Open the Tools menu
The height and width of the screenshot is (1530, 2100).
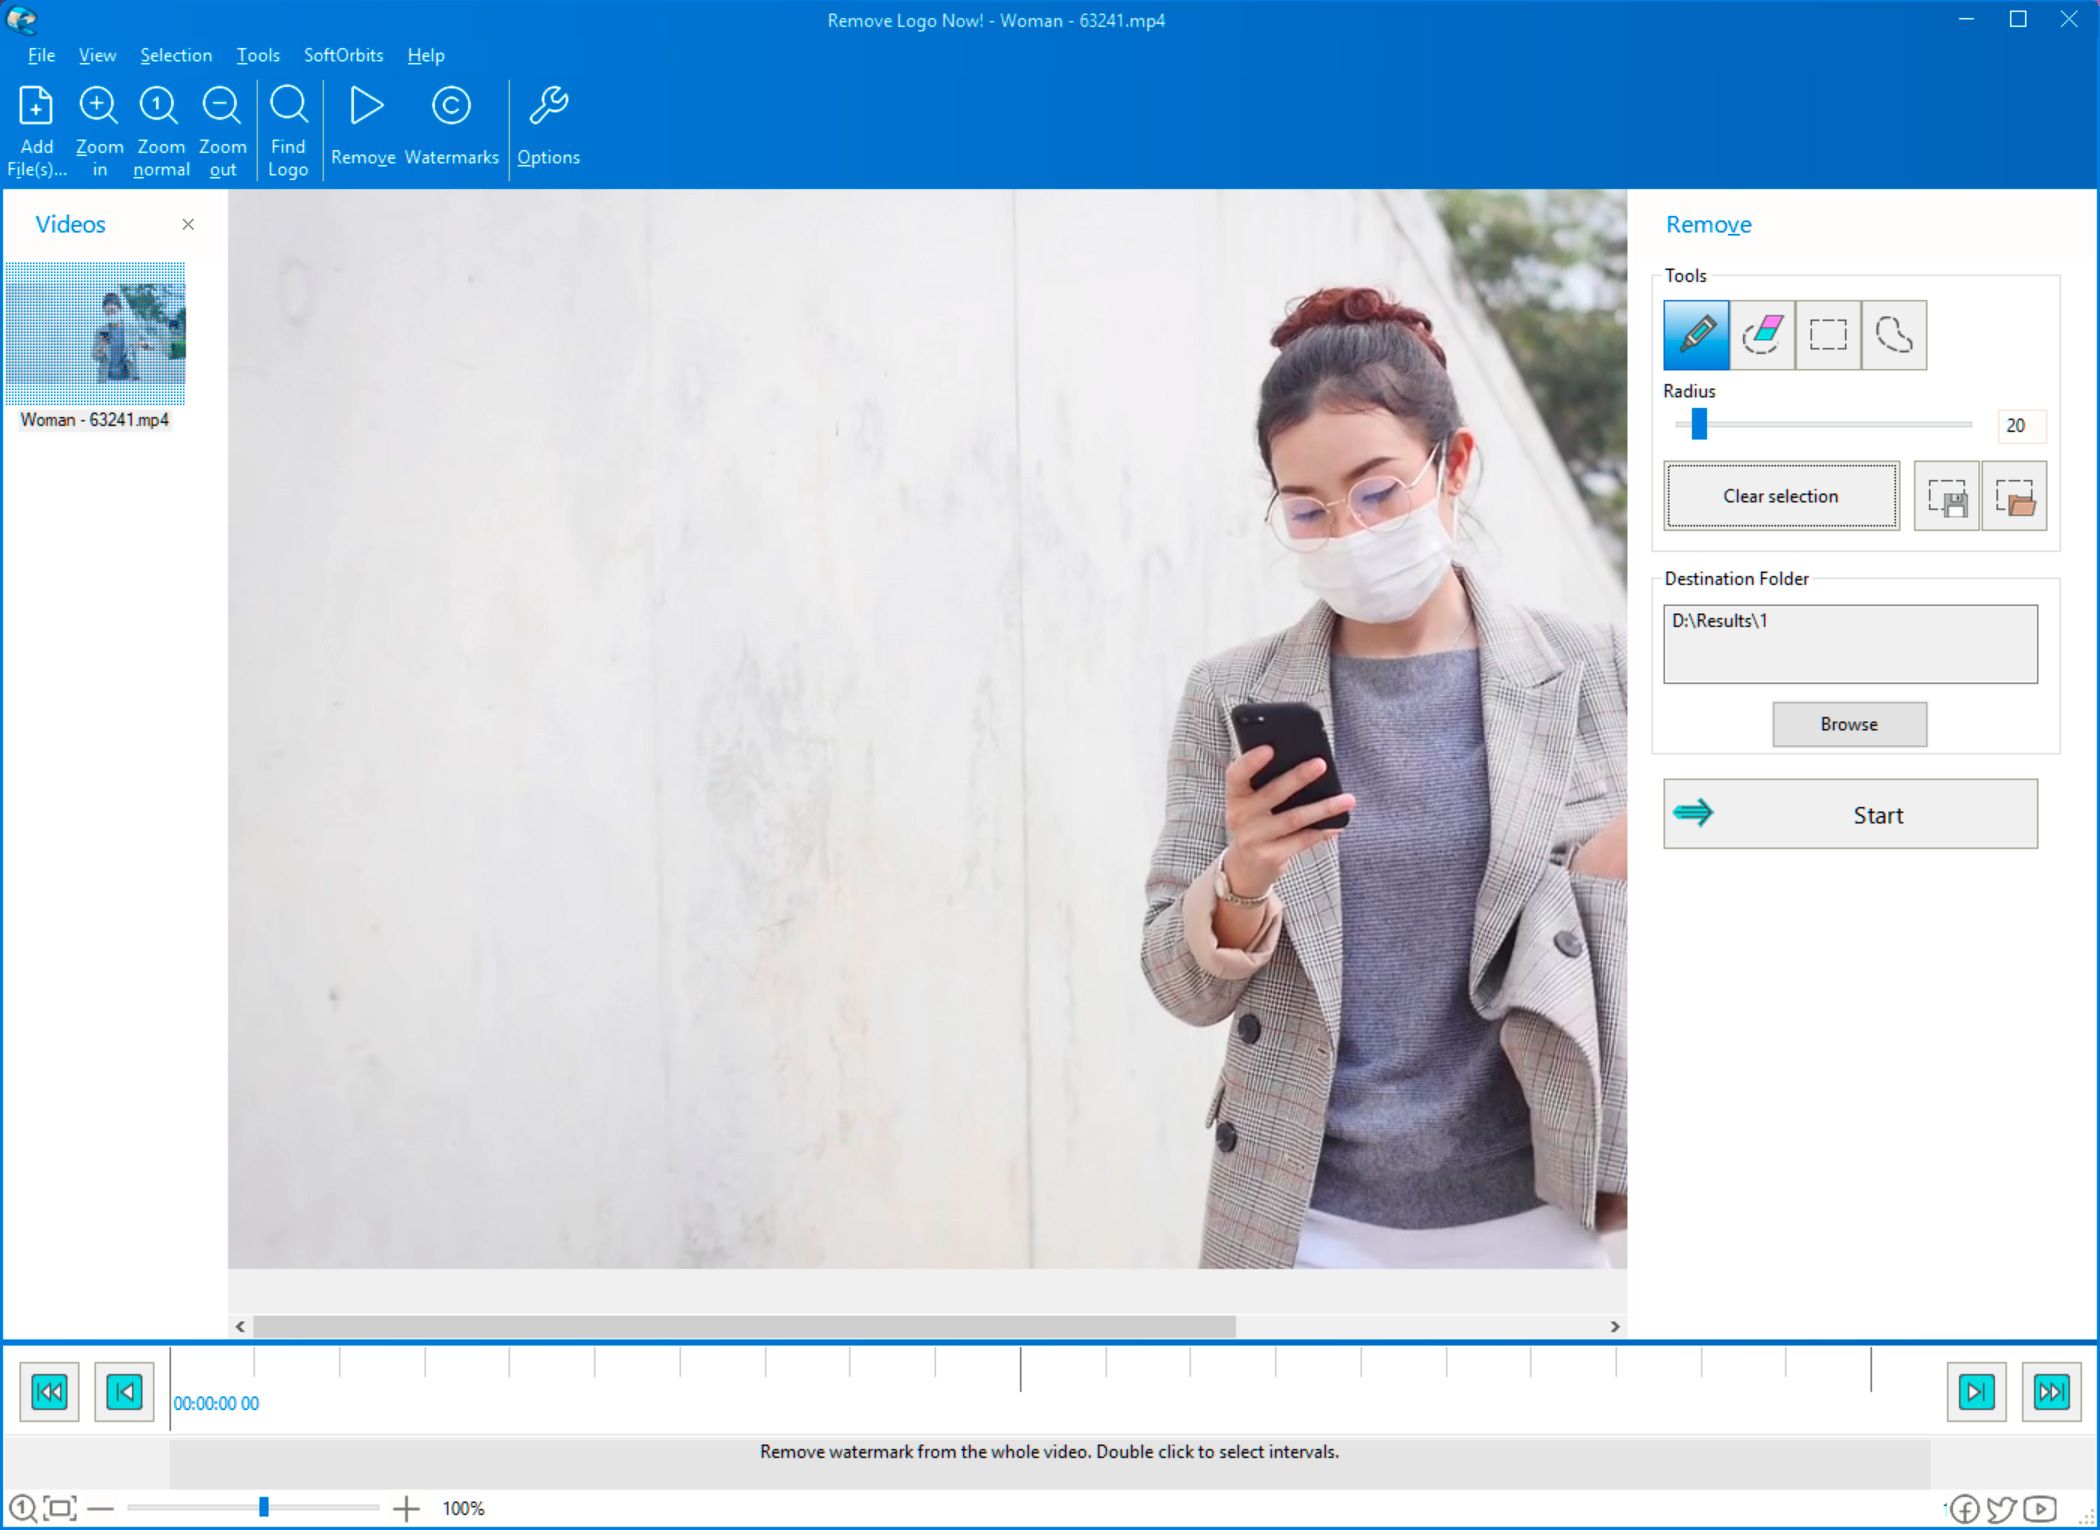coord(258,55)
